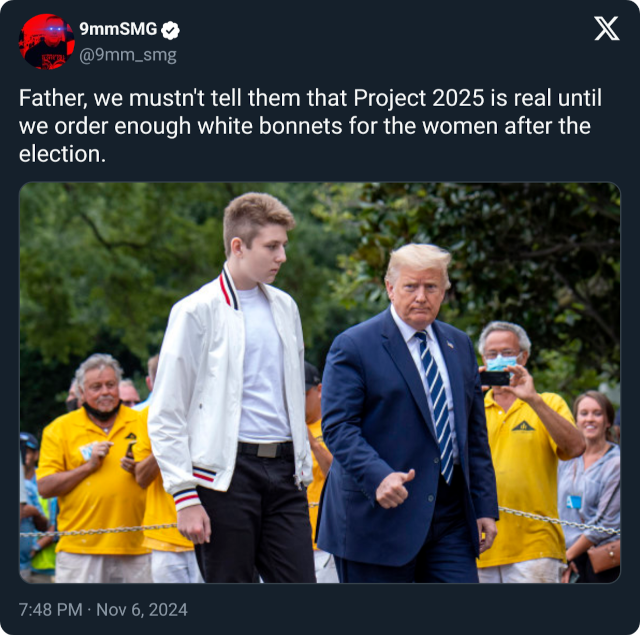Open the 7:48 PM timestamp link
The width and height of the screenshot is (640, 635).
51,610
